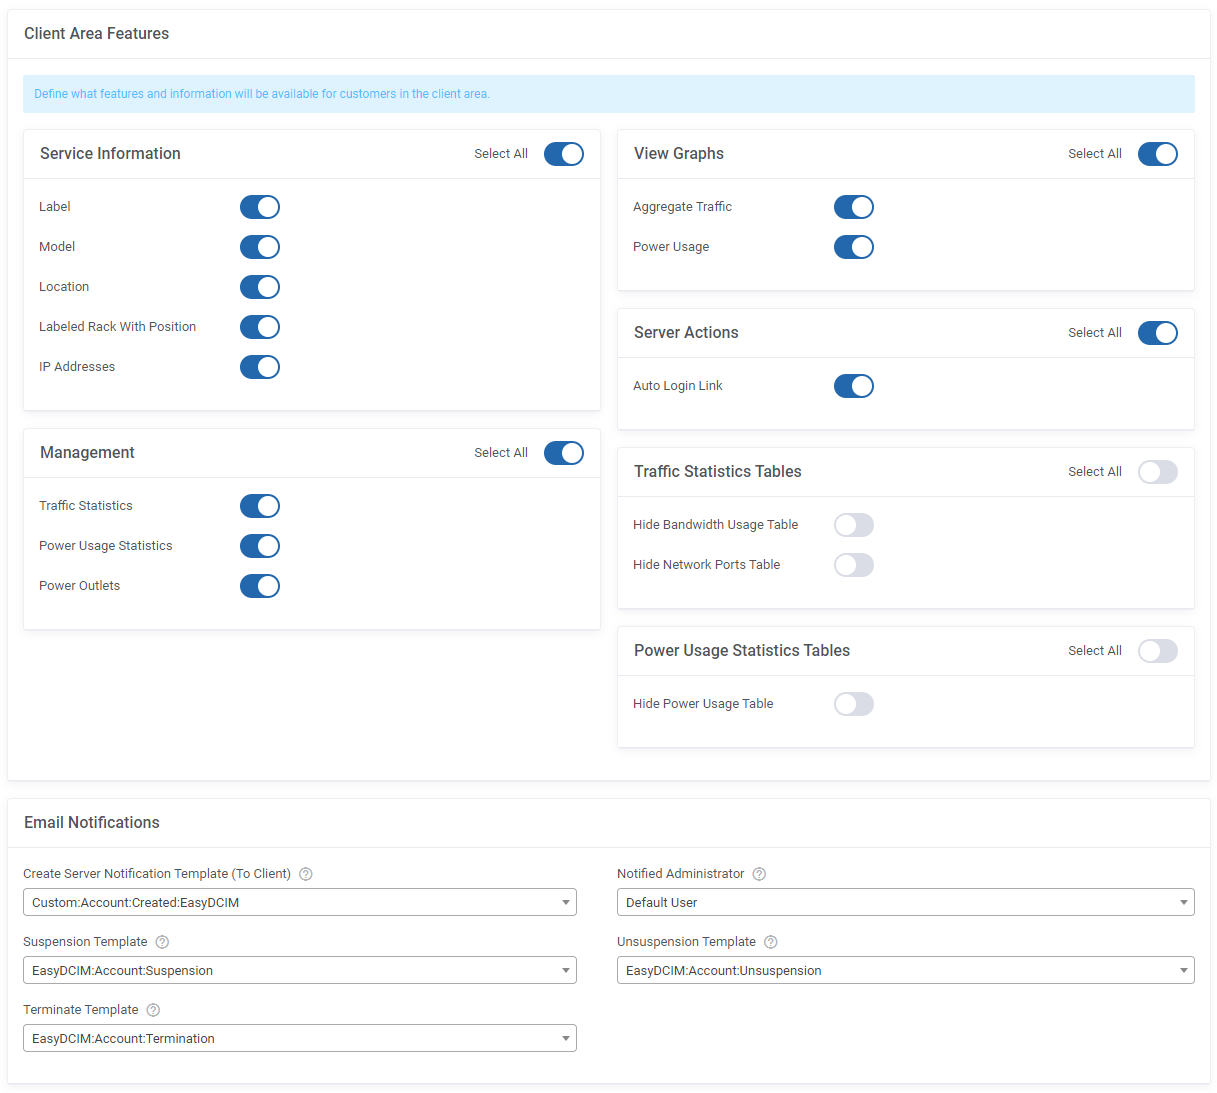Click help icon beside Unsuspension Template

[x=771, y=942]
